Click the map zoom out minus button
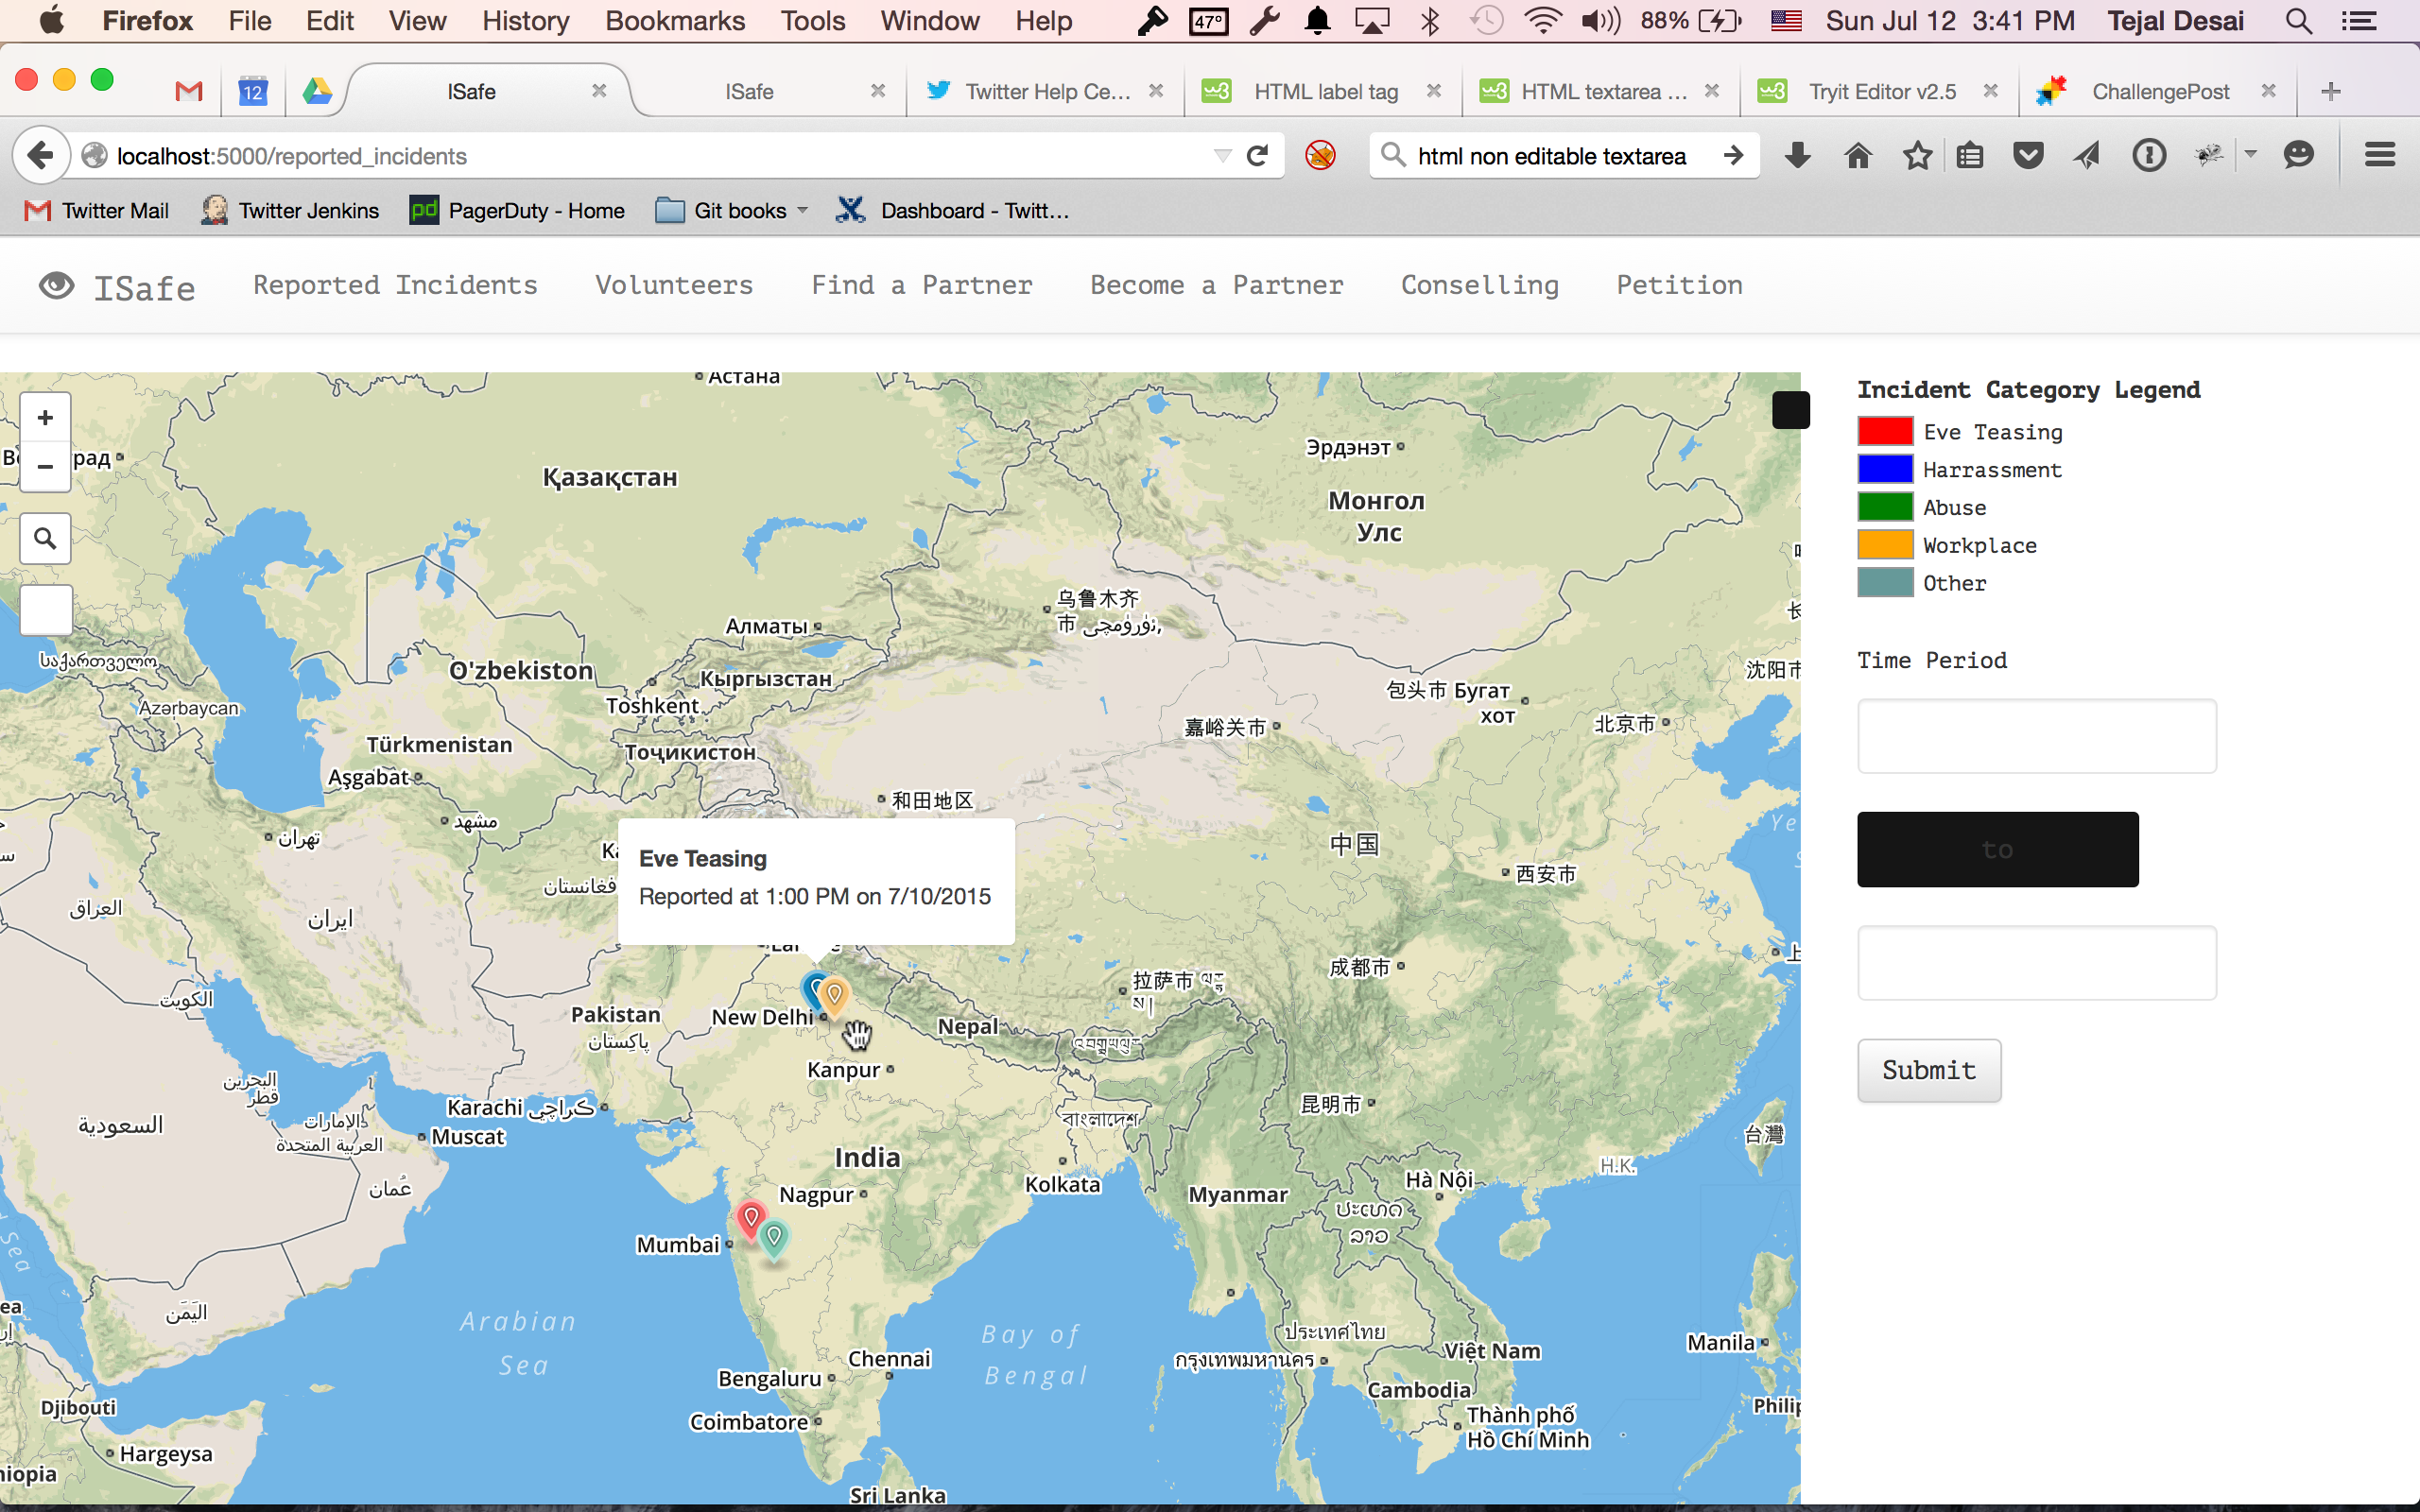2420x1512 pixels. (45, 467)
